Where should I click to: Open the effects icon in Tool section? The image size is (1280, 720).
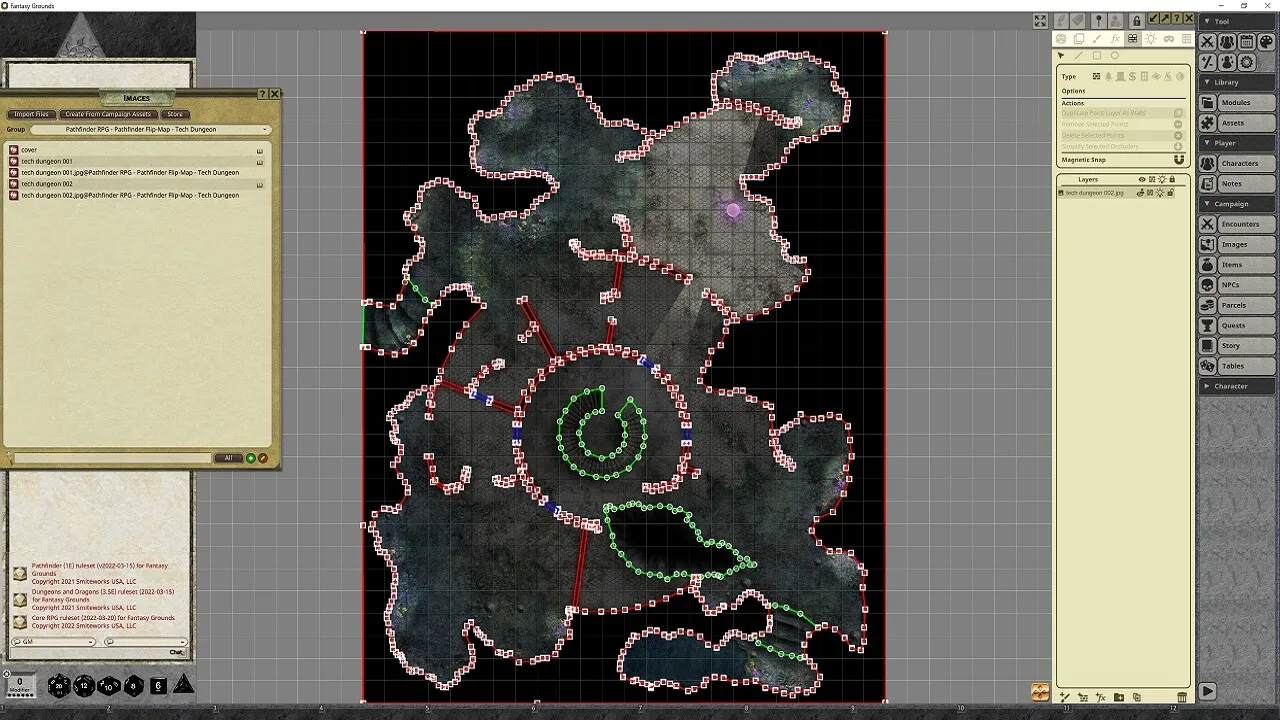click(1227, 62)
